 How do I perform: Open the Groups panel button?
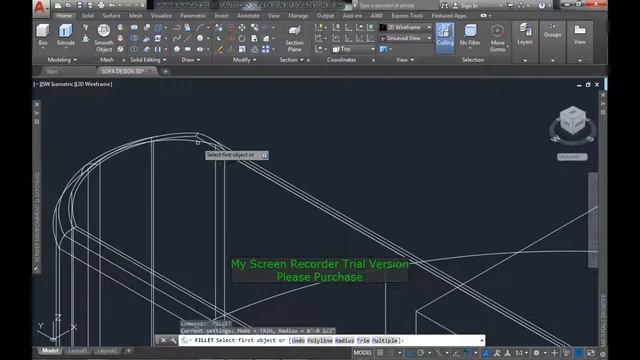[x=552, y=31]
